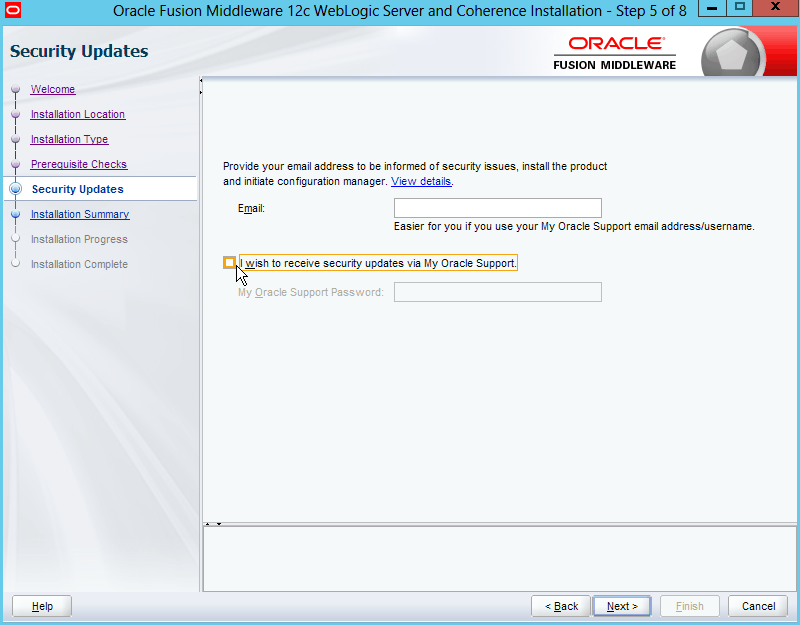Click the Oracle icon in the title bar

(13, 12)
